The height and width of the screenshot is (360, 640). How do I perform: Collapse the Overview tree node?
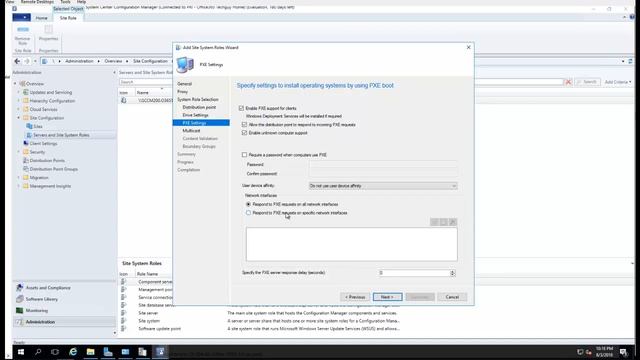[16, 84]
